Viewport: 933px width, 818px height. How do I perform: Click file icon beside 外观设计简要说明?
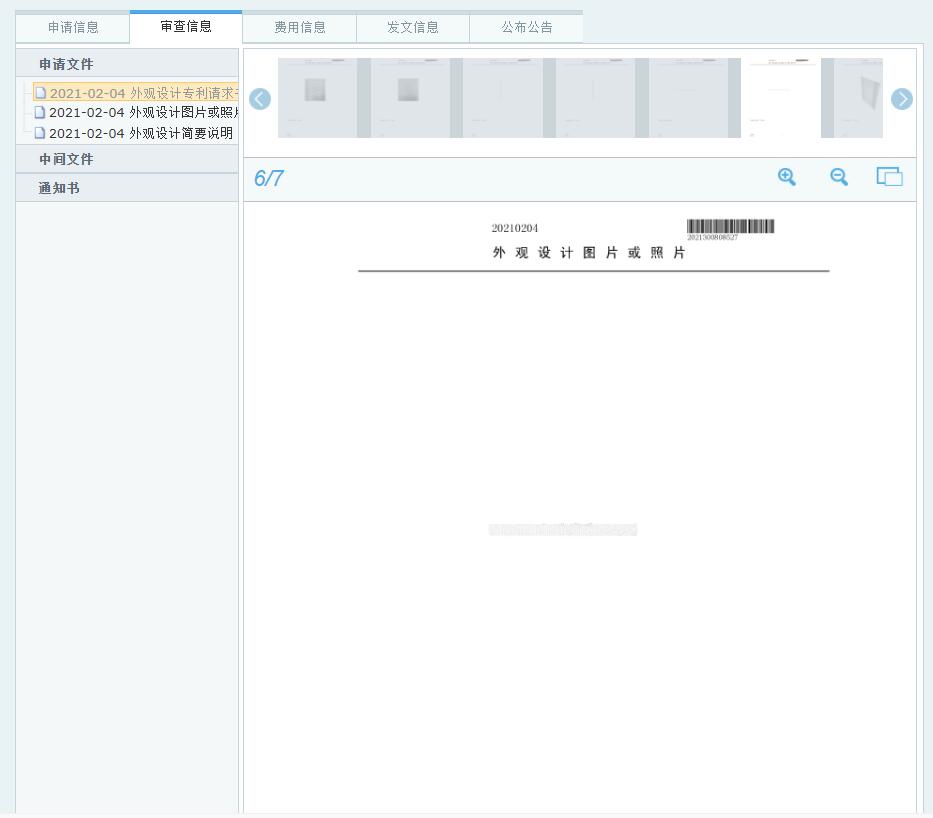40,133
